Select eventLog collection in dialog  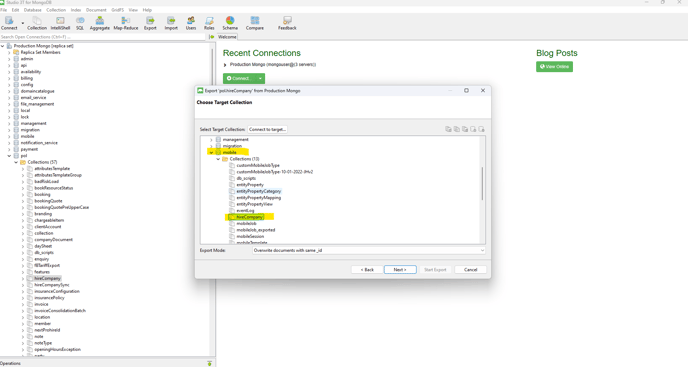[x=245, y=211]
